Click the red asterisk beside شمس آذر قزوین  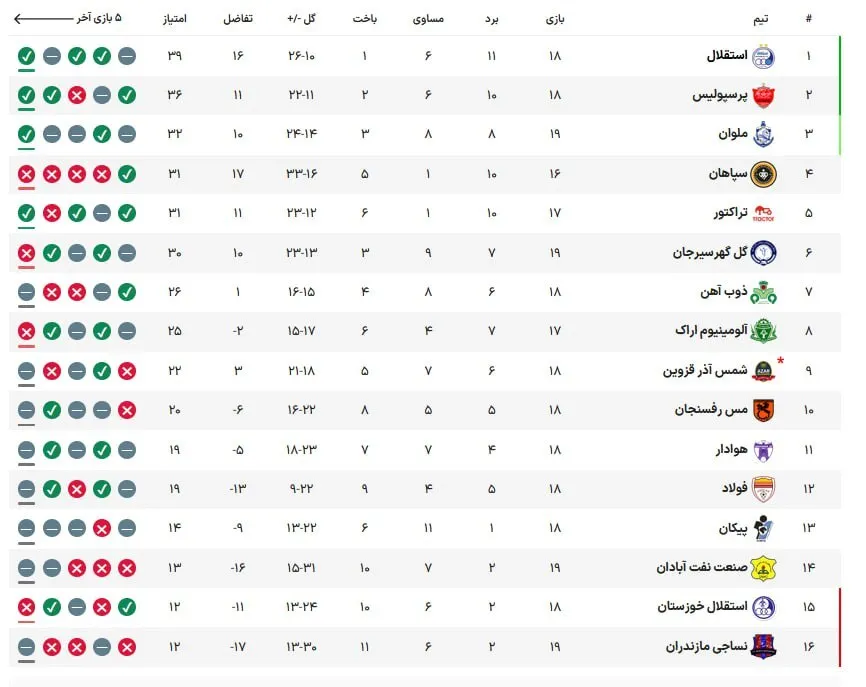pos(780,361)
